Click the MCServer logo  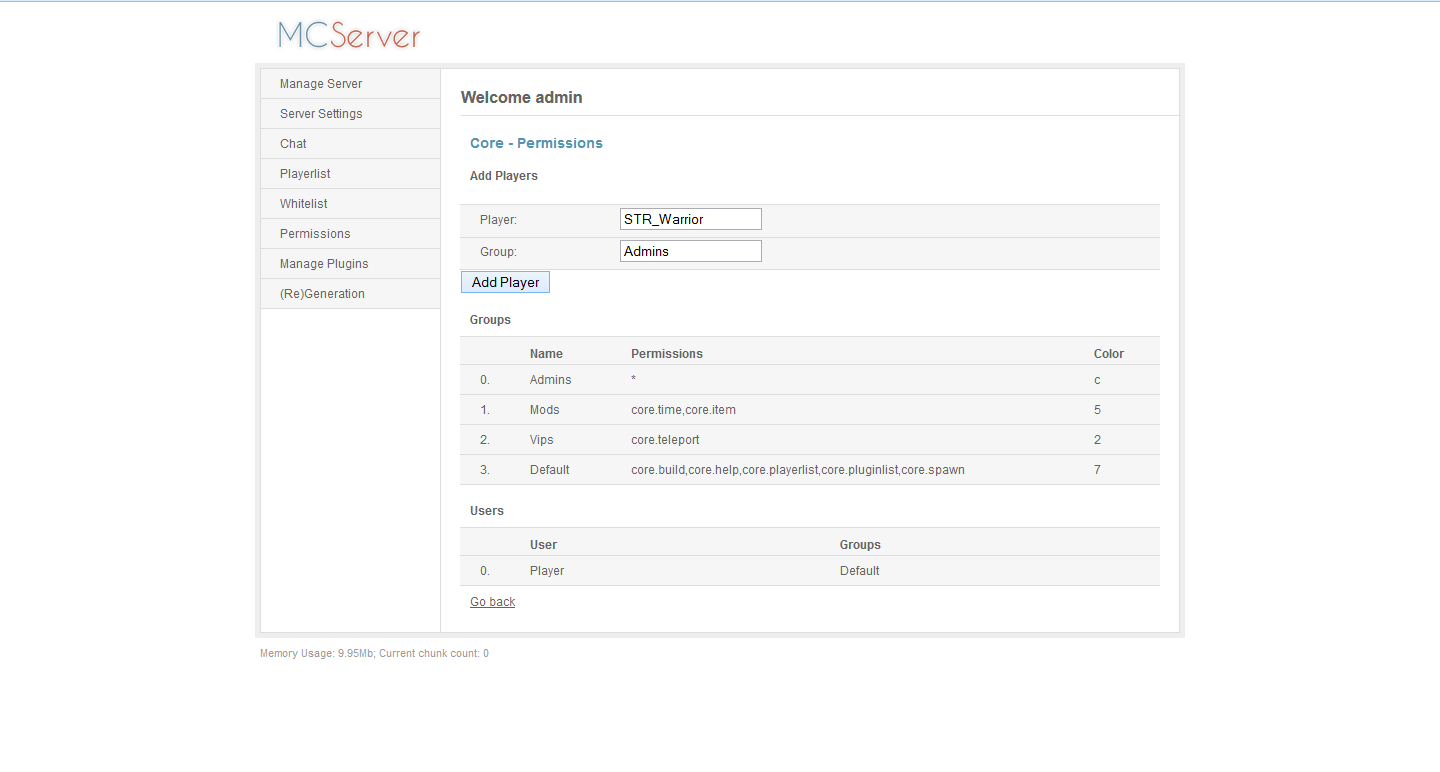349,35
